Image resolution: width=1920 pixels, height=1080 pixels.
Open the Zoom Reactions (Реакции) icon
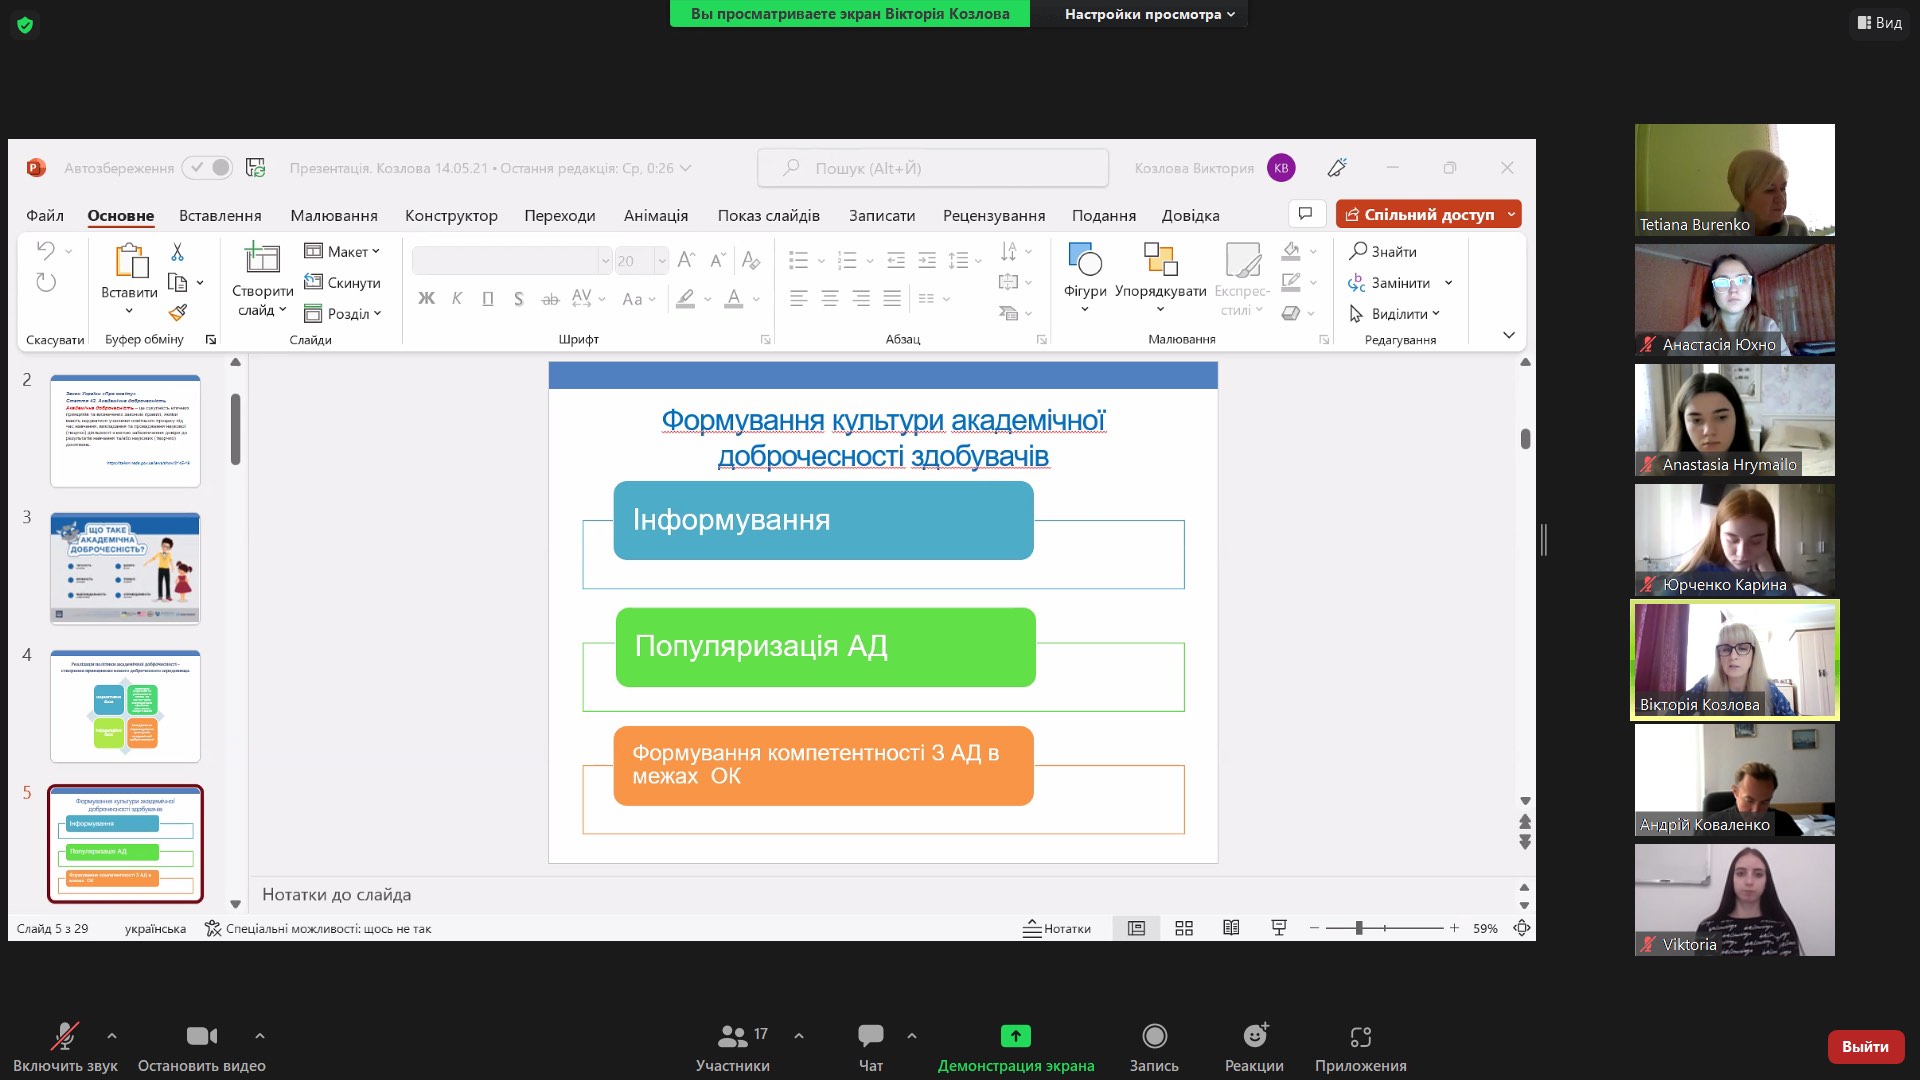pyautogui.click(x=1254, y=1037)
